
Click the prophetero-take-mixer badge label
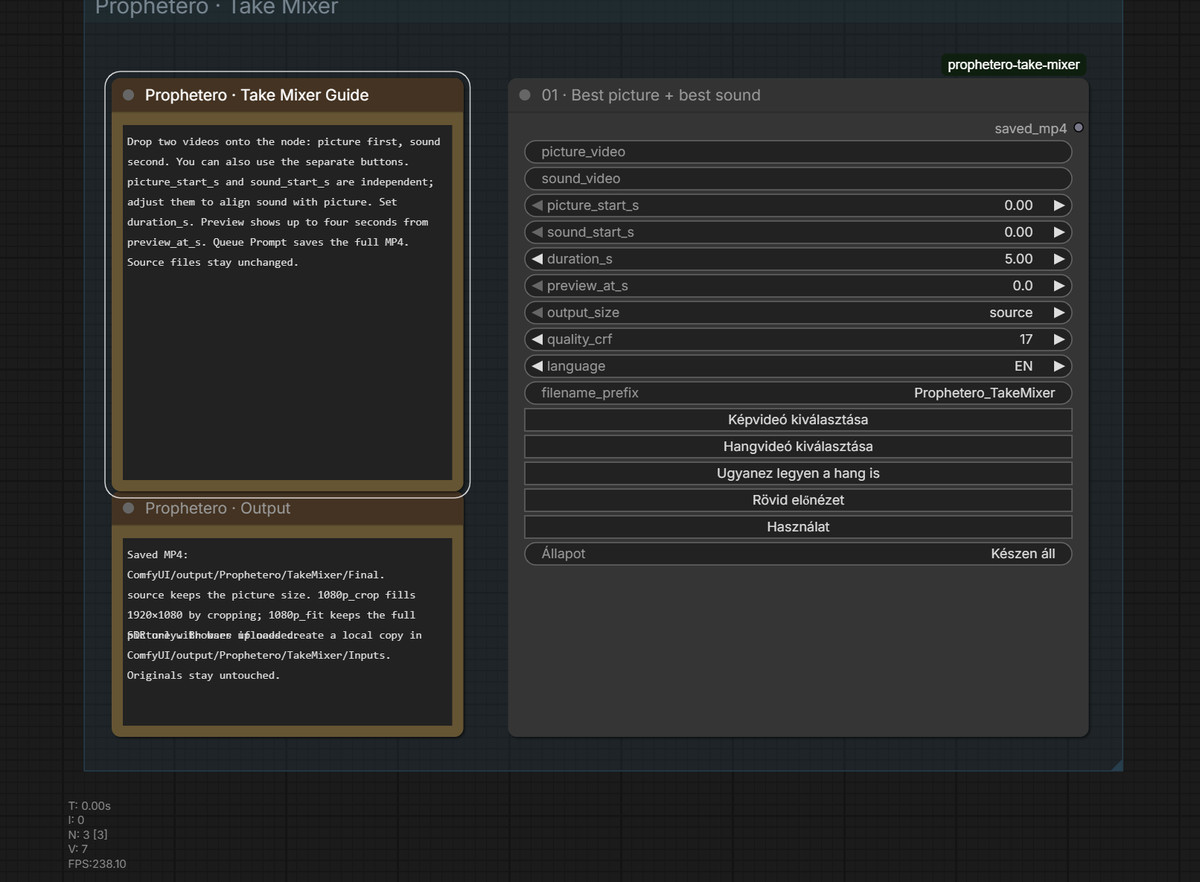coord(1014,65)
